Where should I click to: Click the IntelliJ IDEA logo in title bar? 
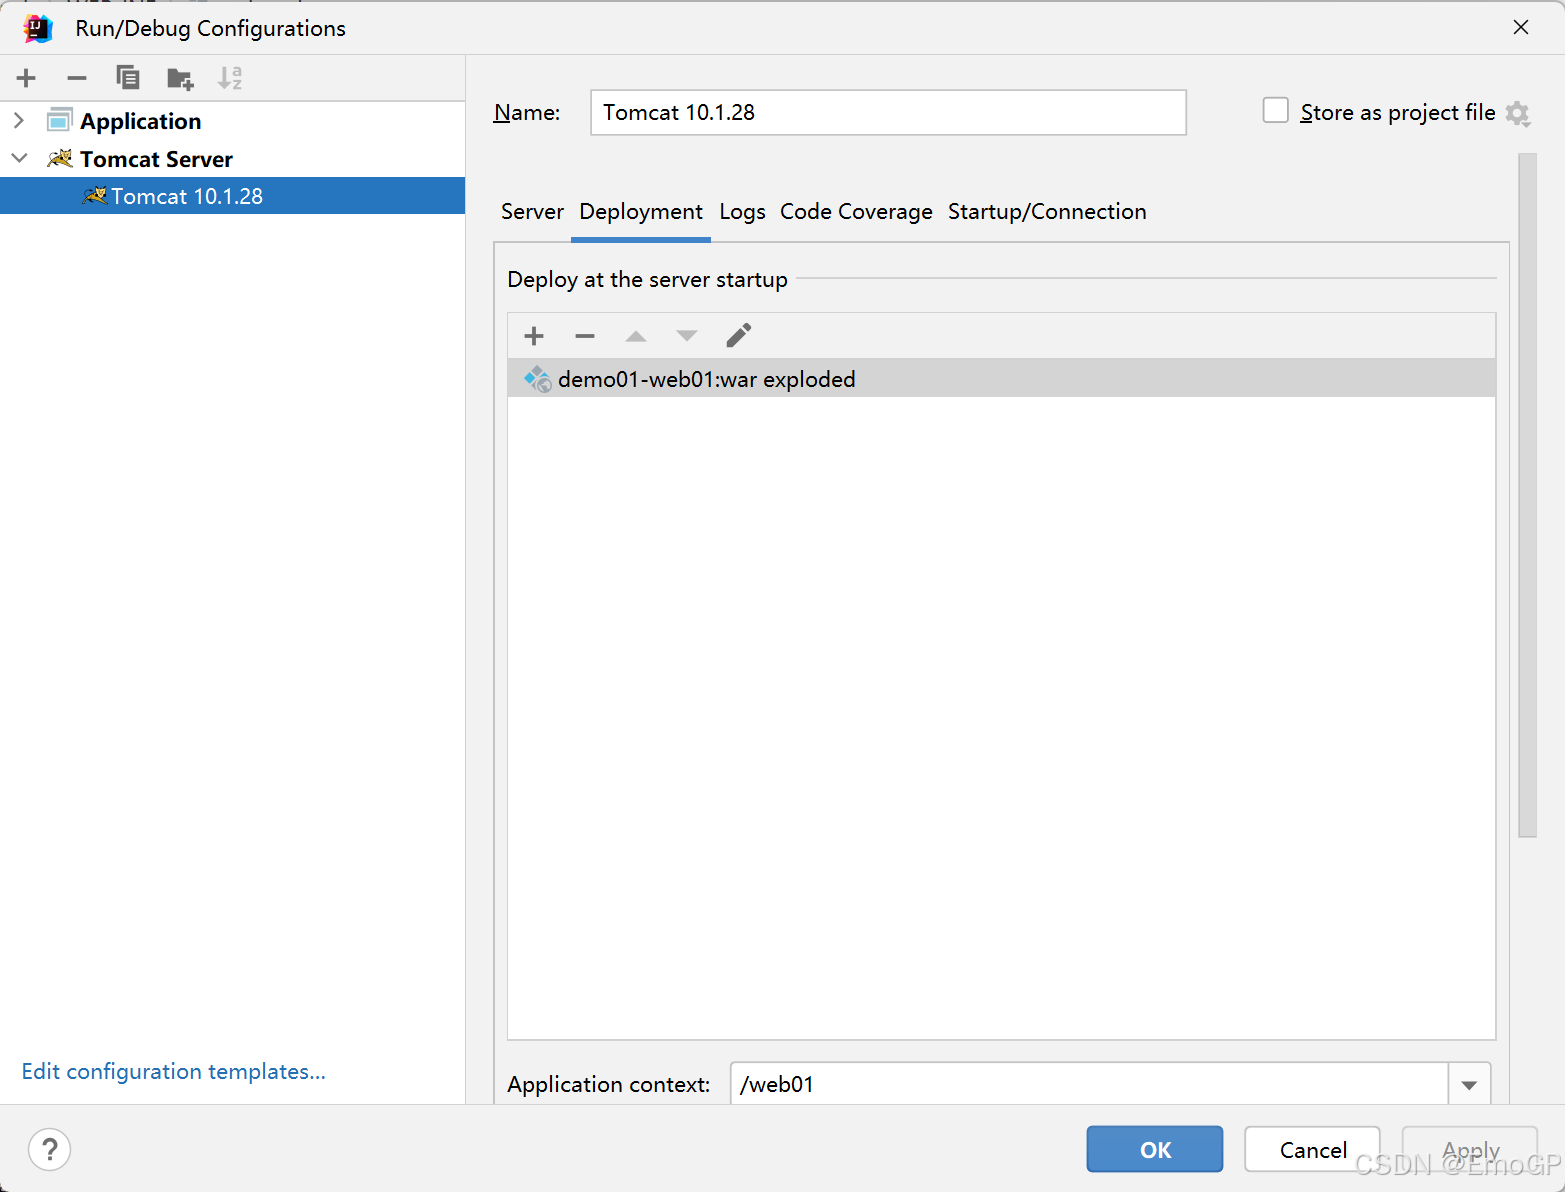[x=38, y=28]
